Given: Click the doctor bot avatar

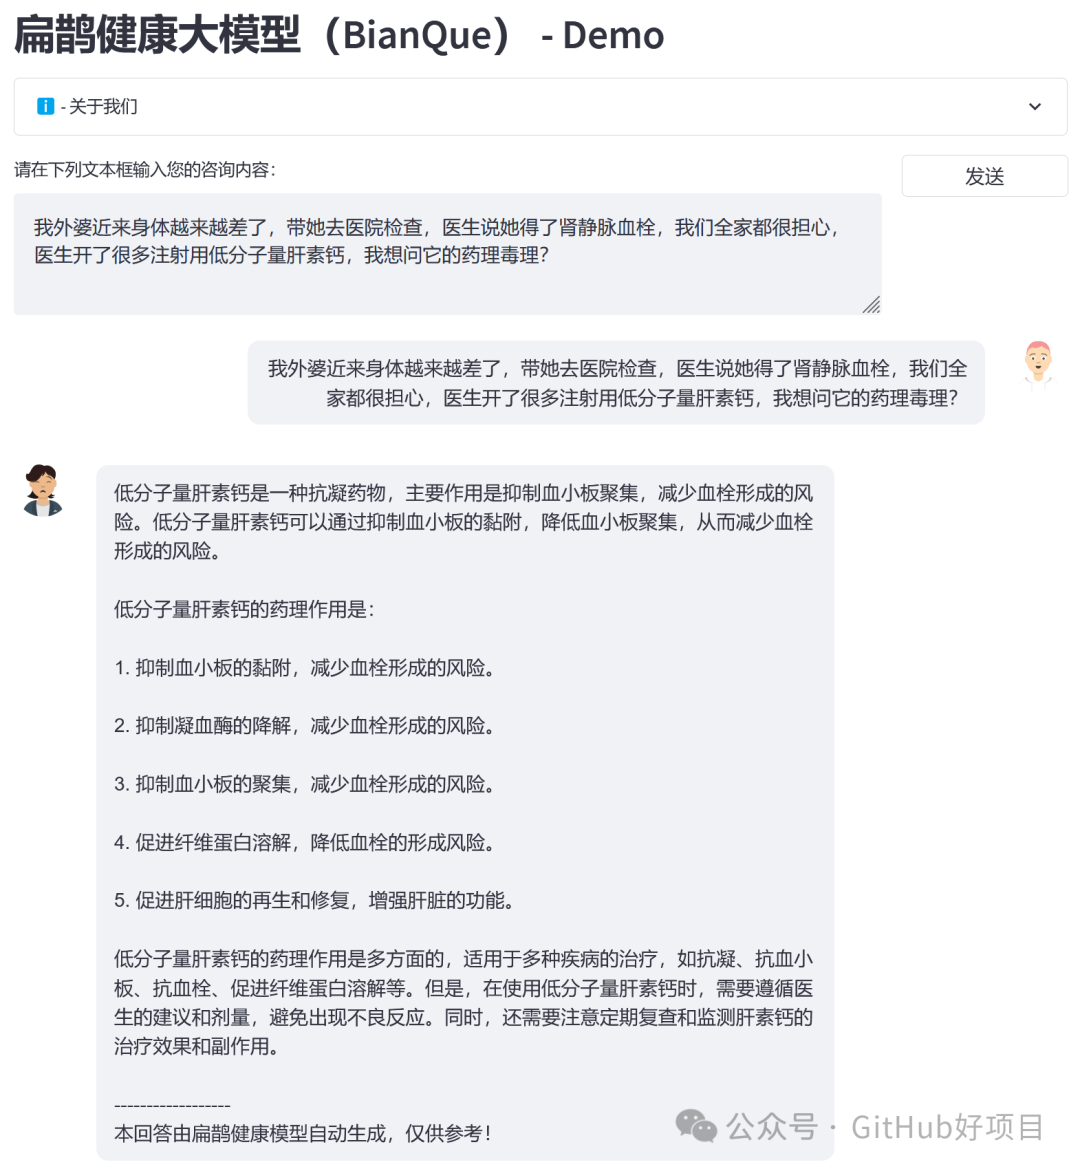Looking at the screenshot, I should pos(43,490).
